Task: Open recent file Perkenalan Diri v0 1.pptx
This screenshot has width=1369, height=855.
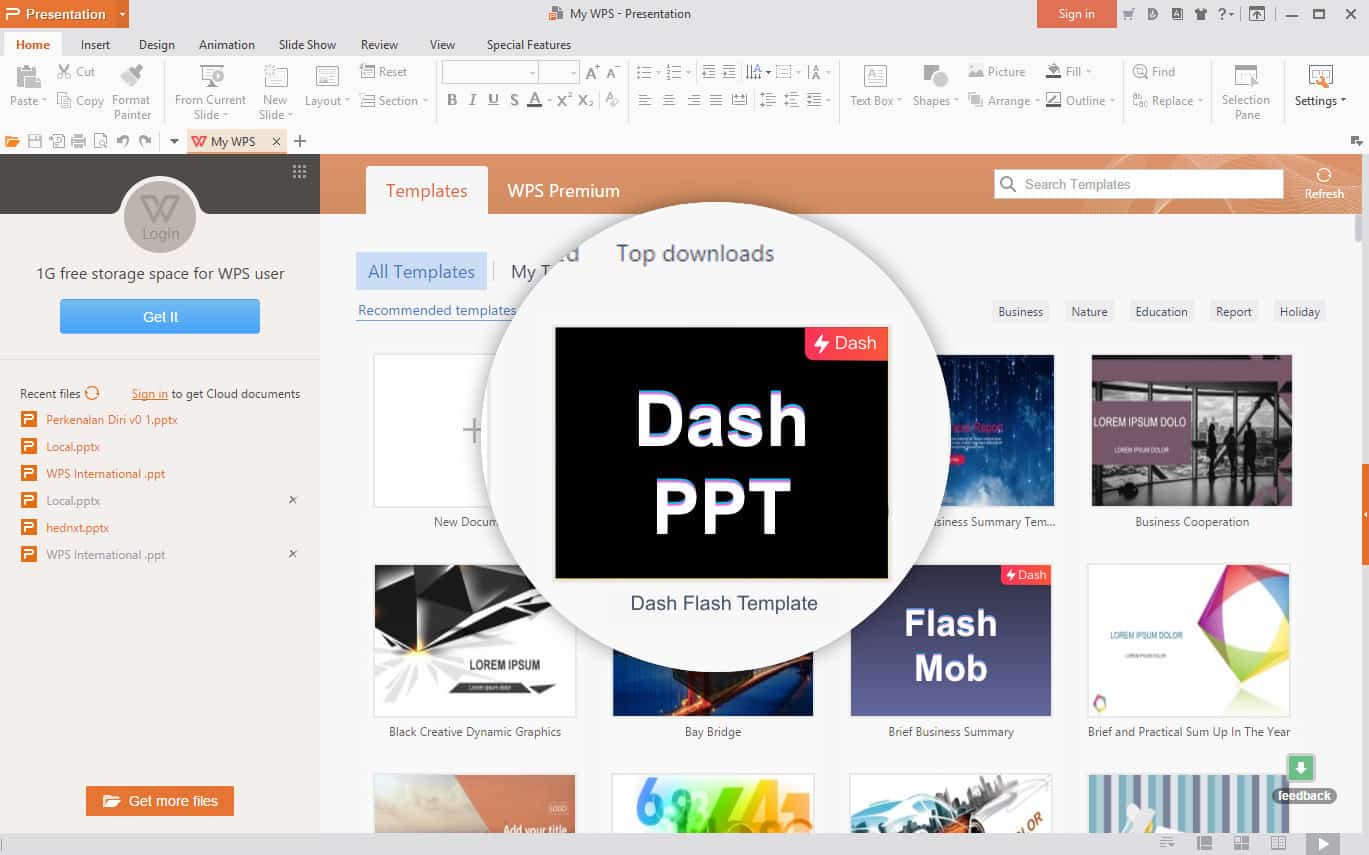Action: pyautogui.click(x=112, y=420)
